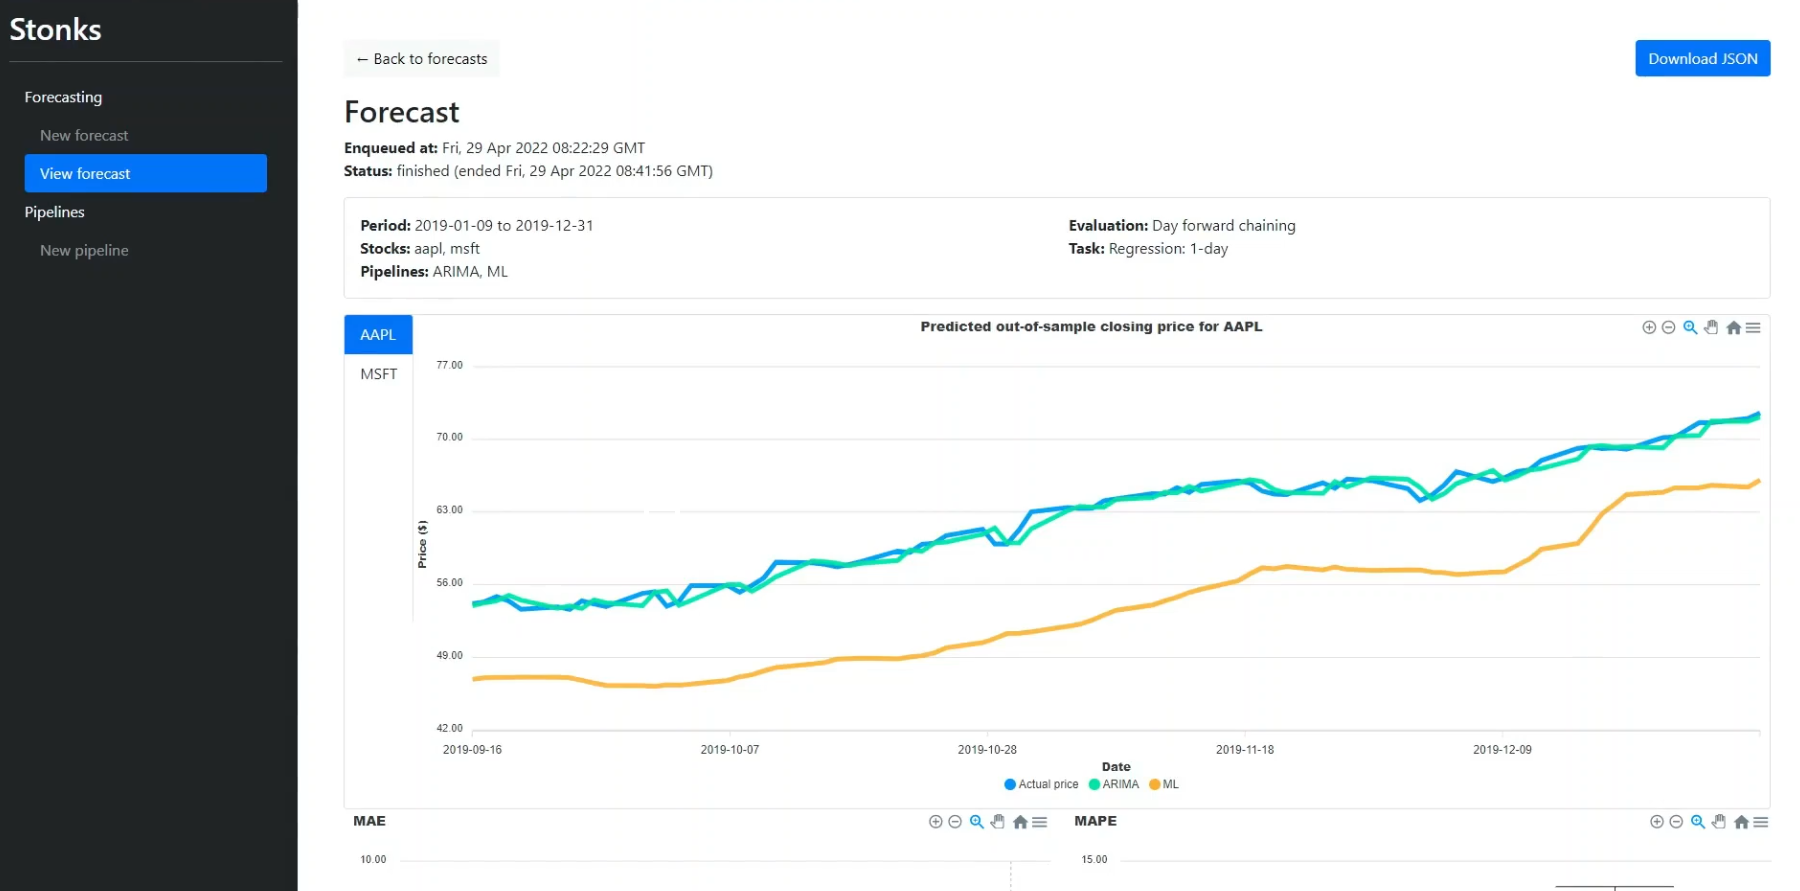Zoom in on the AAPL price chart
This screenshot has height=891, width=1800.
pyautogui.click(x=1649, y=327)
